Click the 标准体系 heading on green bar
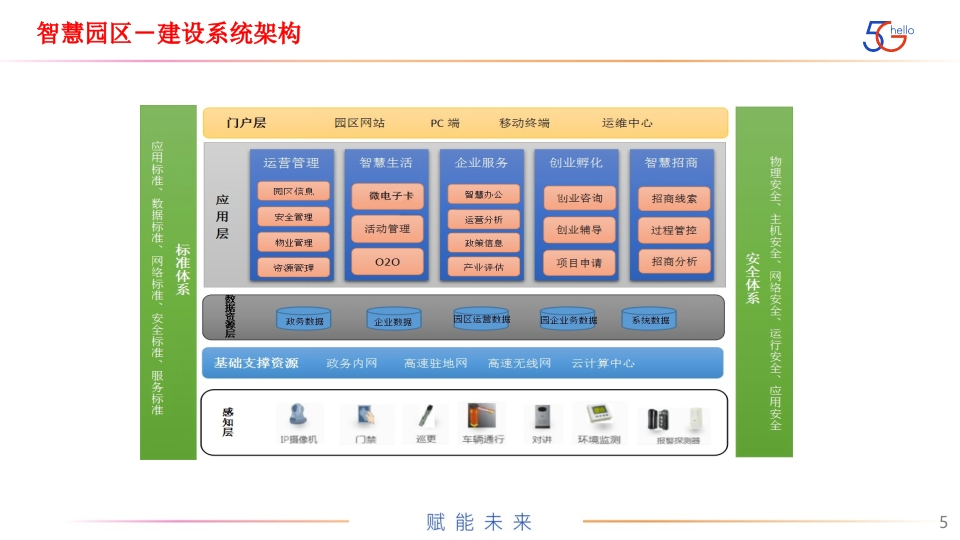This screenshot has height=540, width=960. click(x=182, y=269)
